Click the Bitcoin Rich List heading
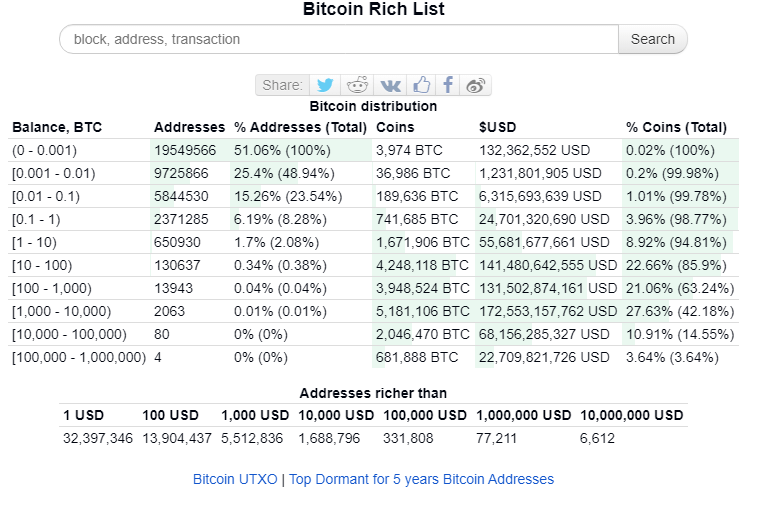757x508 pixels. (374, 9)
